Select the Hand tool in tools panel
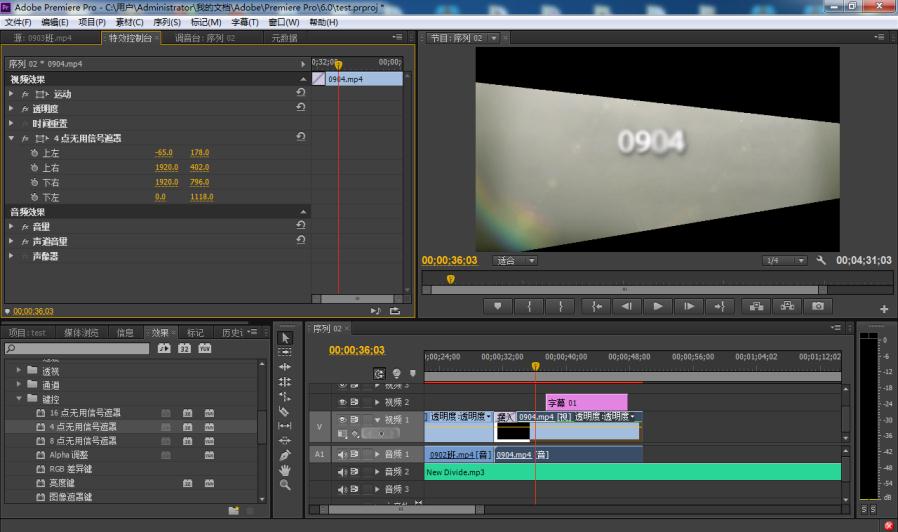This screenshot has width=898, height=532. coord(284,470)
